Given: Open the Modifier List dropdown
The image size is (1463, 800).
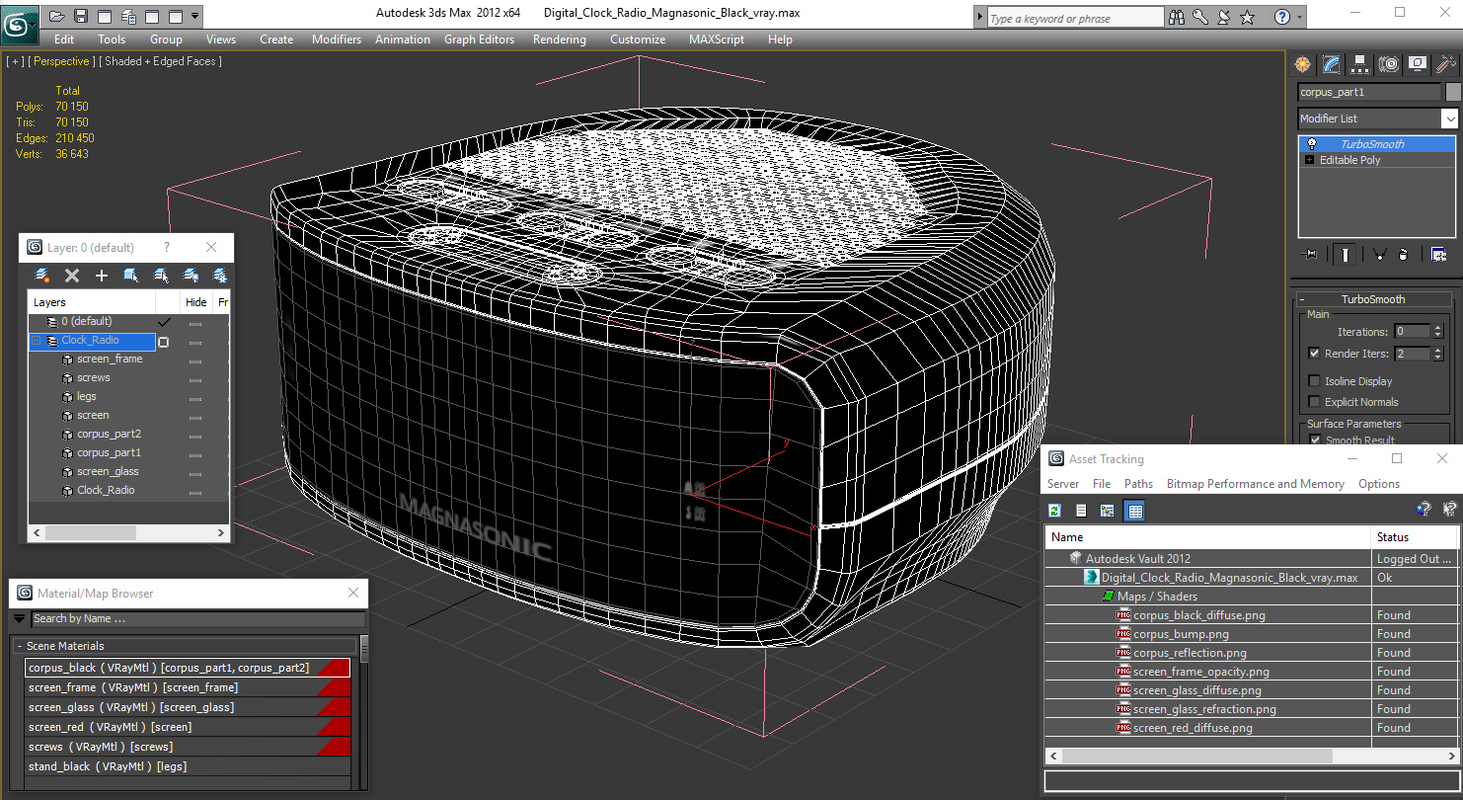Looking at the screenshot, I should (1452, 118).
